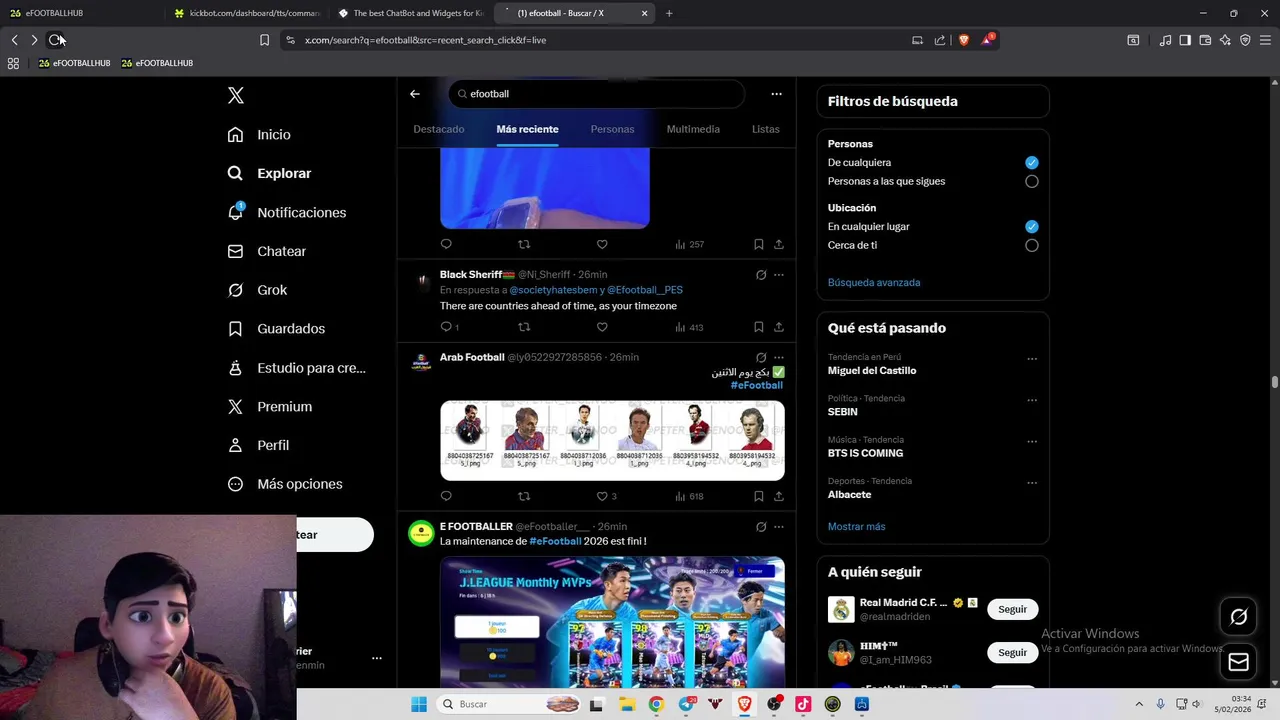
Task: Select En cualquier lugar location filter
Action: point(1031,226)
